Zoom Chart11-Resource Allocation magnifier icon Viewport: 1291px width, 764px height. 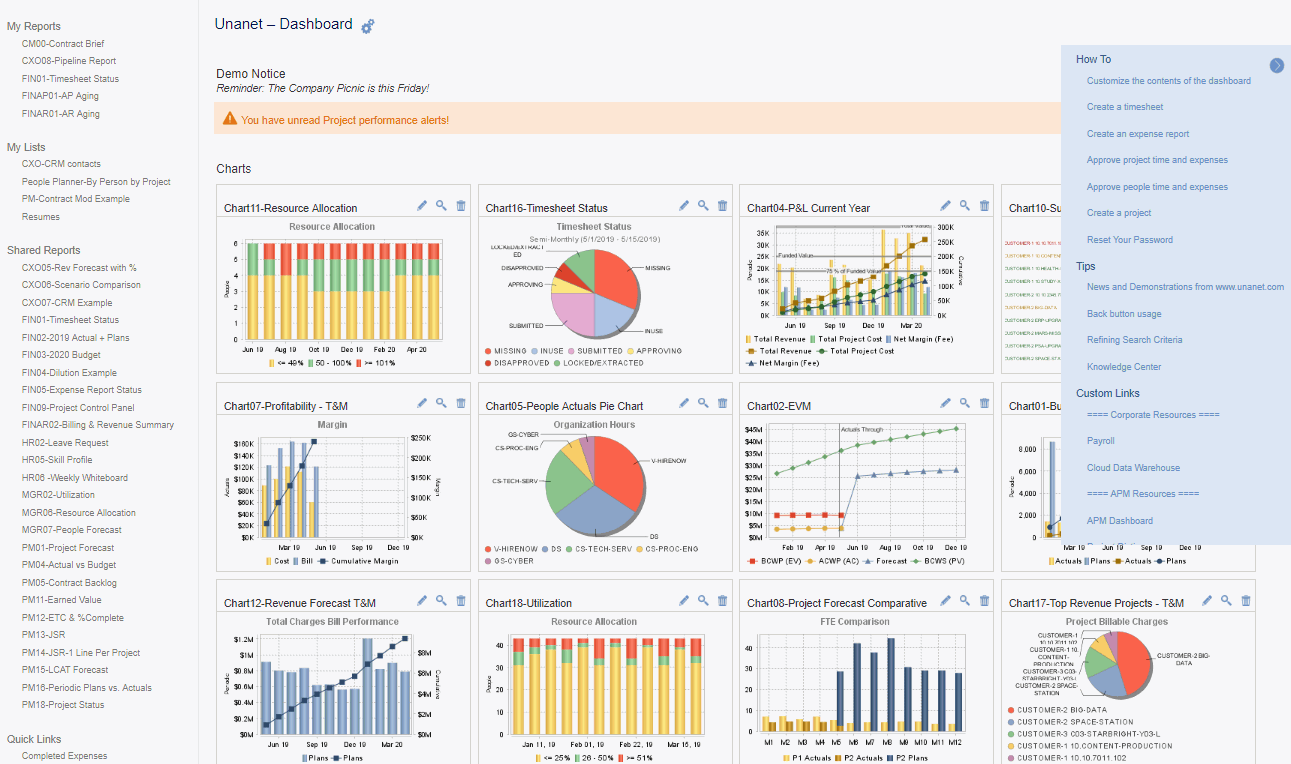point(441,205)
